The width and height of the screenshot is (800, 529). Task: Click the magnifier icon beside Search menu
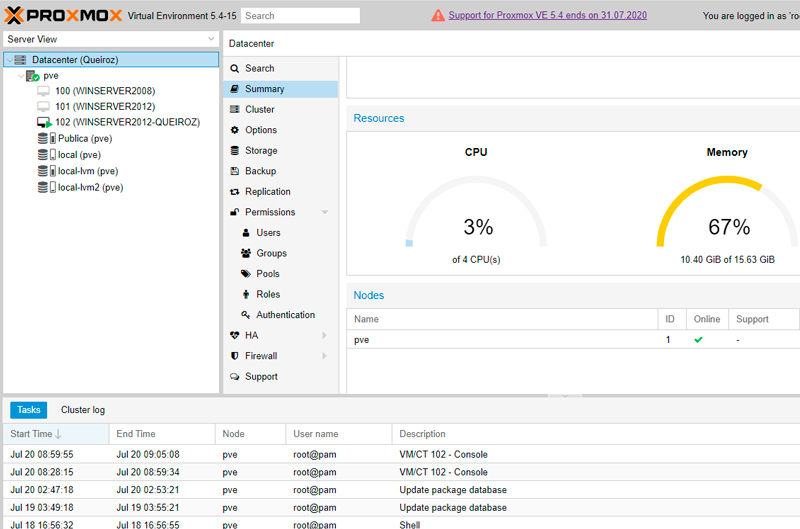click(235, 68)
